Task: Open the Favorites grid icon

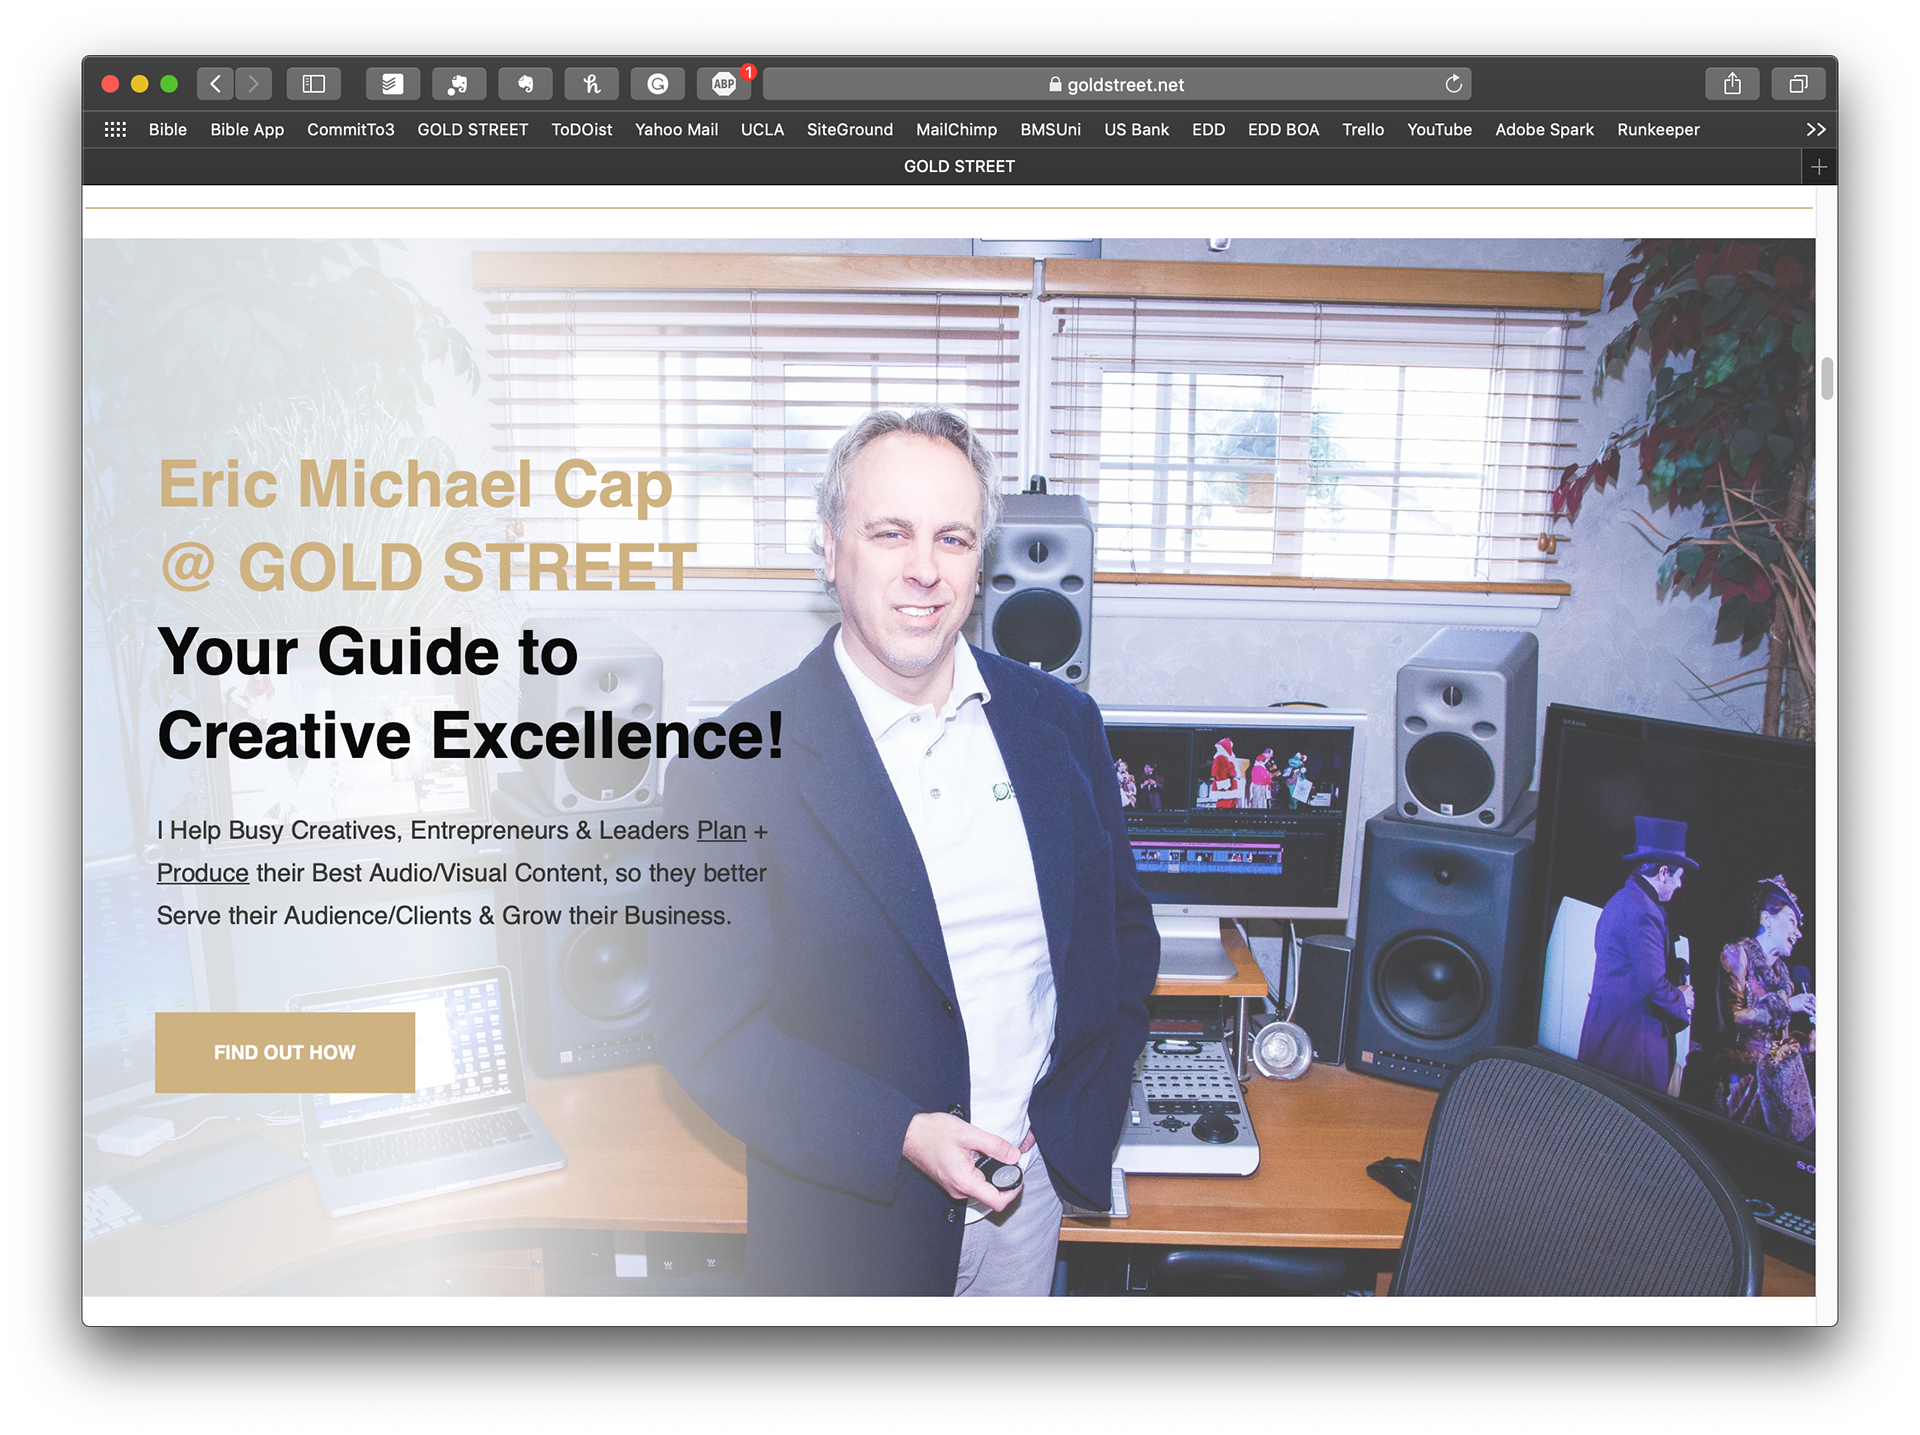Action: pyautogui.click(x=116, y=129)
